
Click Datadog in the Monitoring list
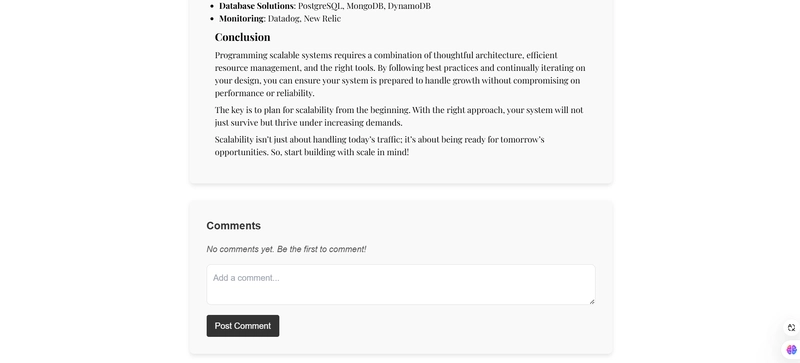(284, 18)
